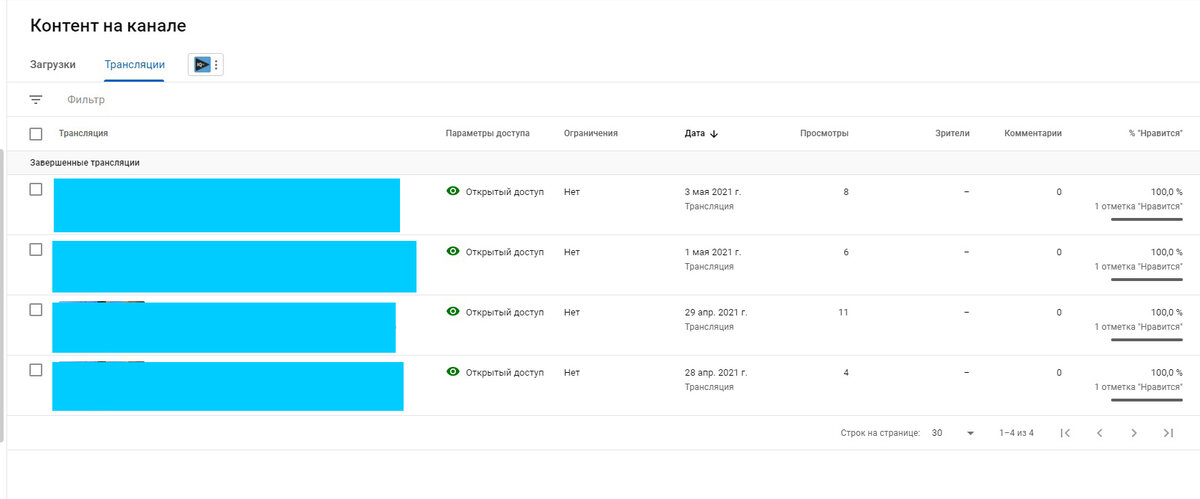Click the eye icon for 28 апр. 2021 row
This screenshot has width=1200, height=499.
pyautogui.click(x=453, y=372)
